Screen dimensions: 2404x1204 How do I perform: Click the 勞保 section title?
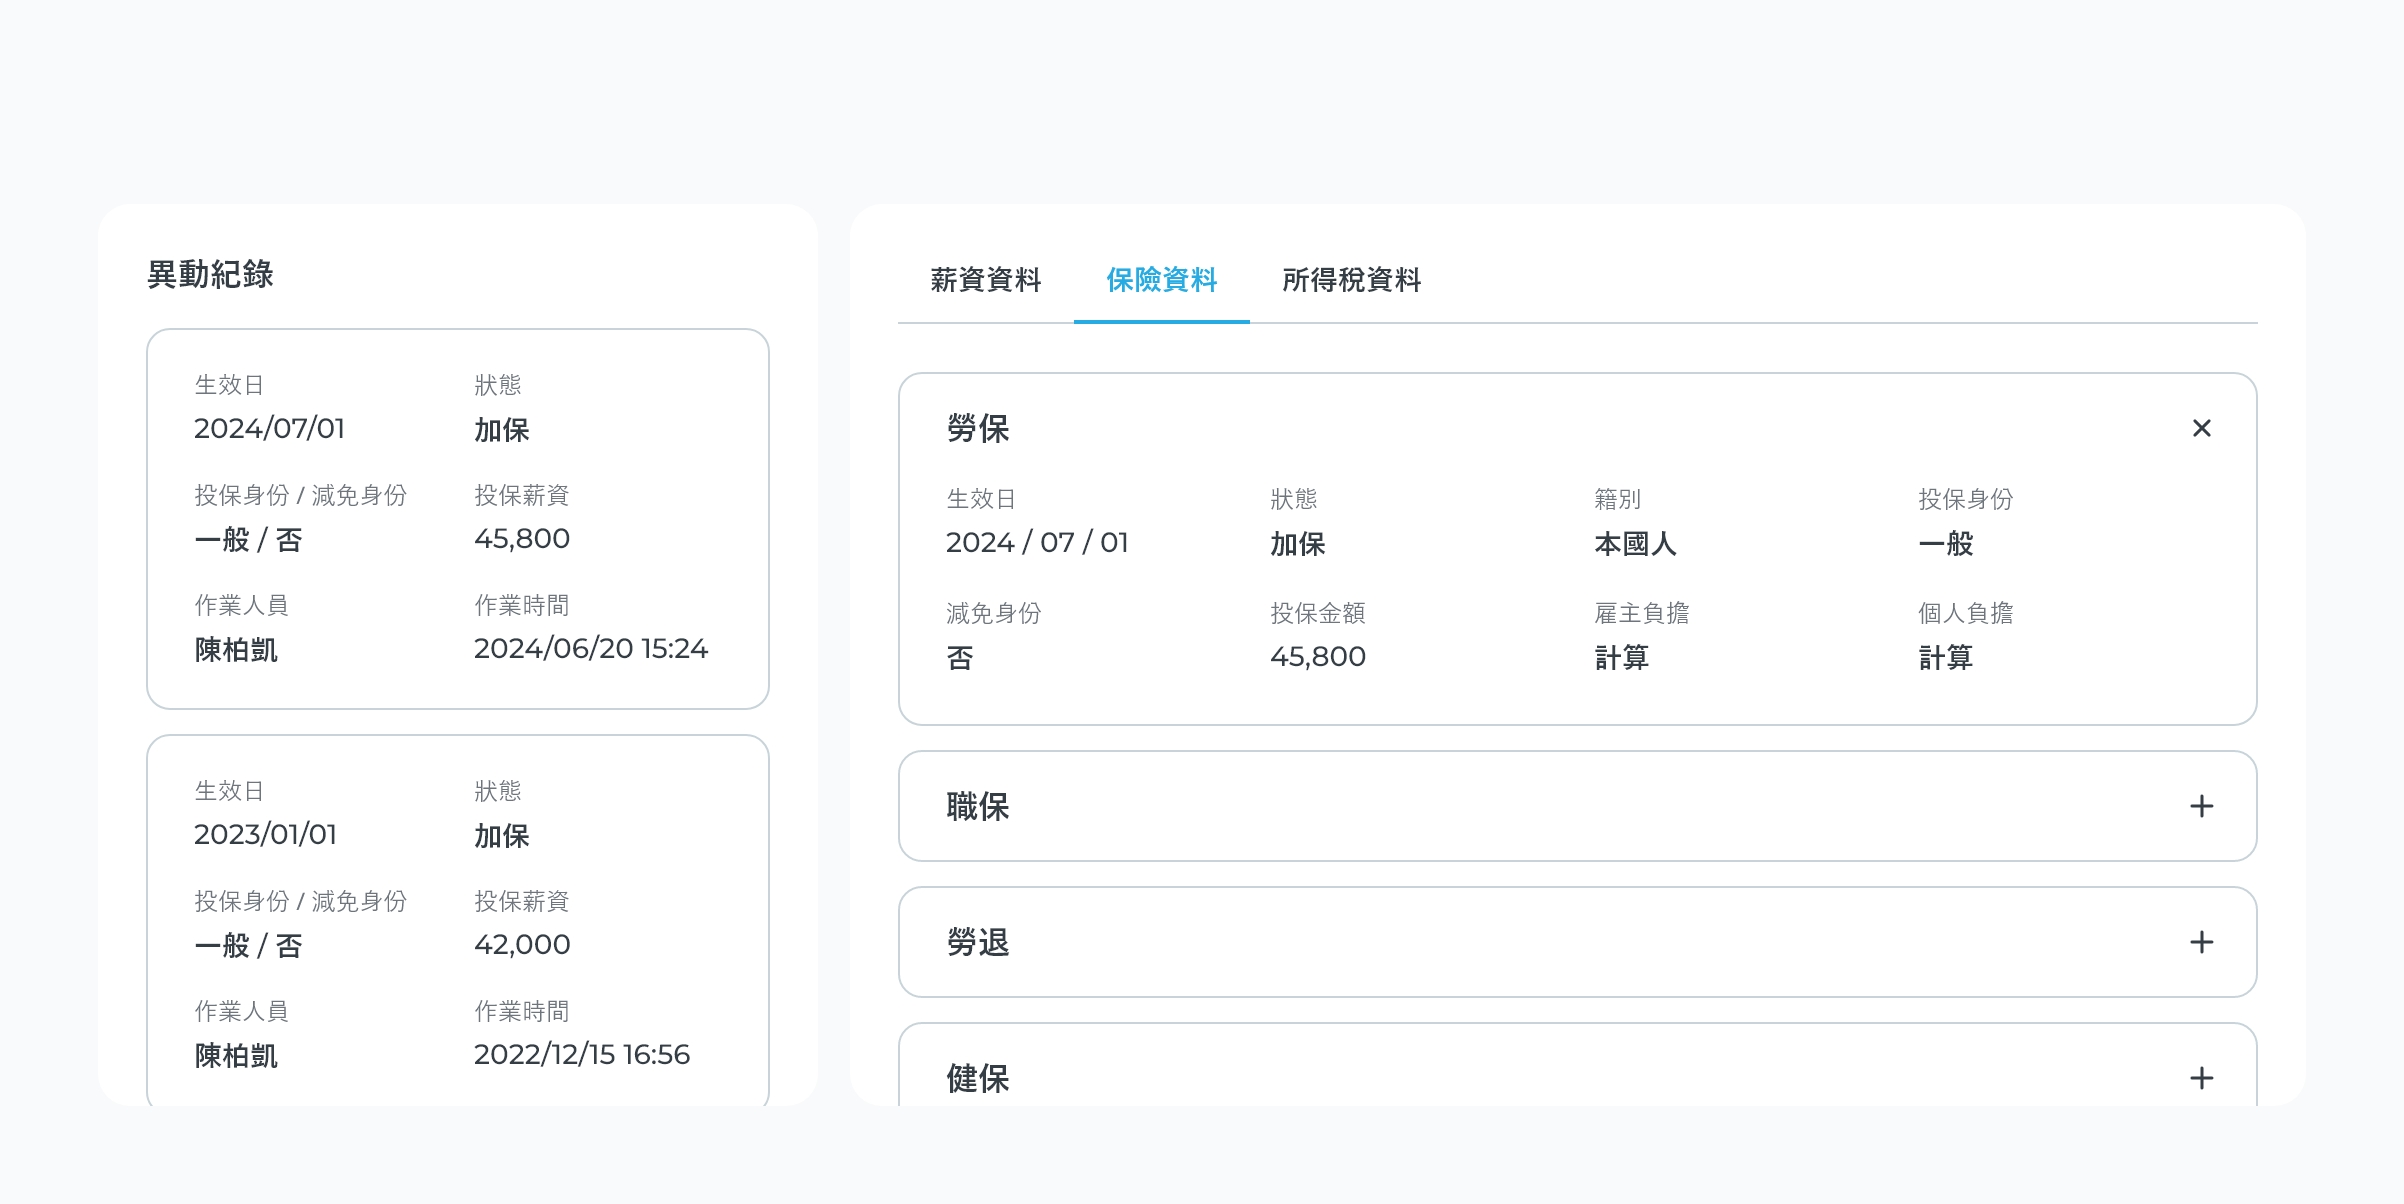[978, 428]
